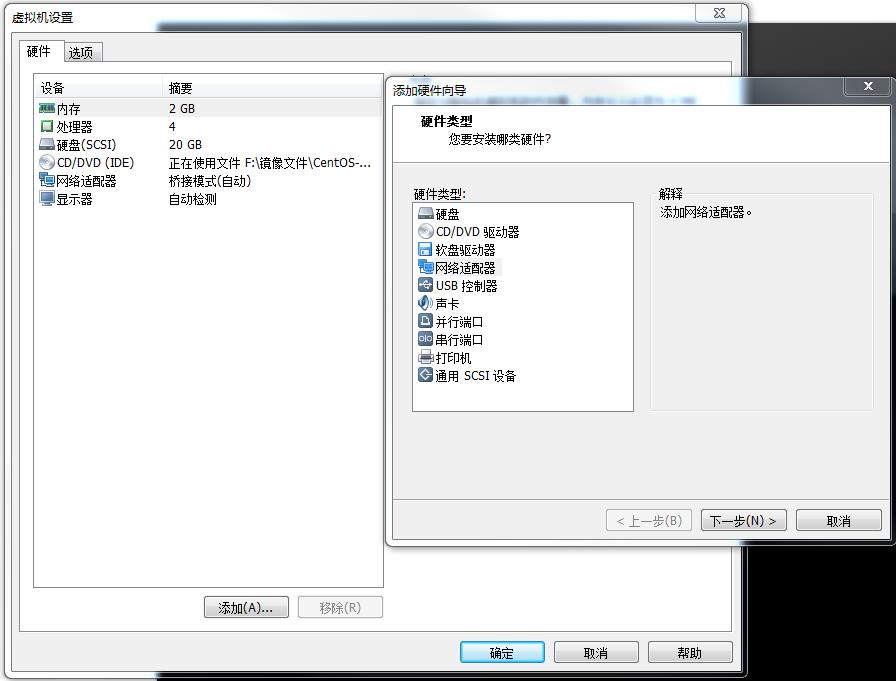The height and width of the screenshot is (681, 896).
Task: Choose the 硬盘 icon in hardware type list
Action: pos(426,214)
